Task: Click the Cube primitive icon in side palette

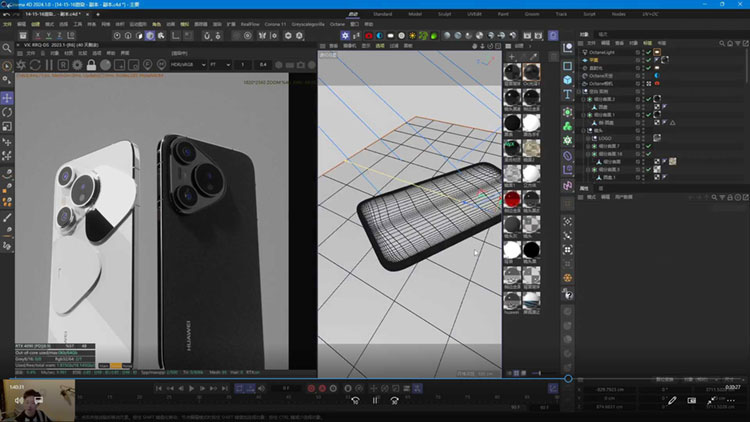Action: tap(568, 80)
